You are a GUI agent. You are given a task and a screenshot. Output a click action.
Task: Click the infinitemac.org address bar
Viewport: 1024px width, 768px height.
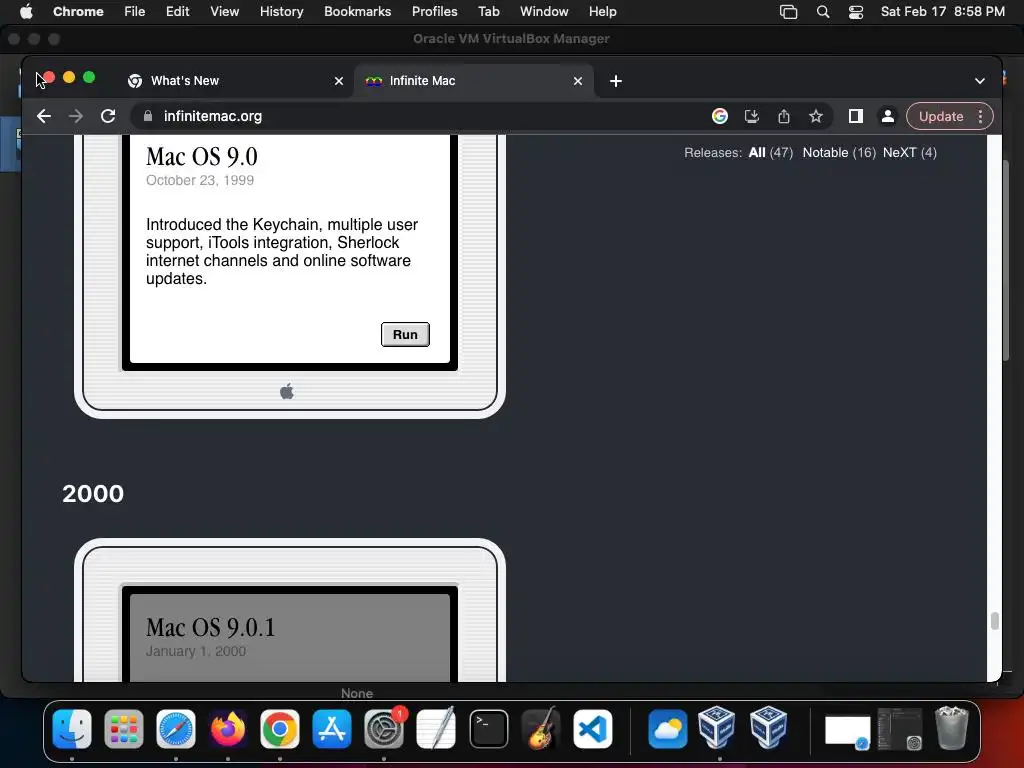click(x=418, y=116)
